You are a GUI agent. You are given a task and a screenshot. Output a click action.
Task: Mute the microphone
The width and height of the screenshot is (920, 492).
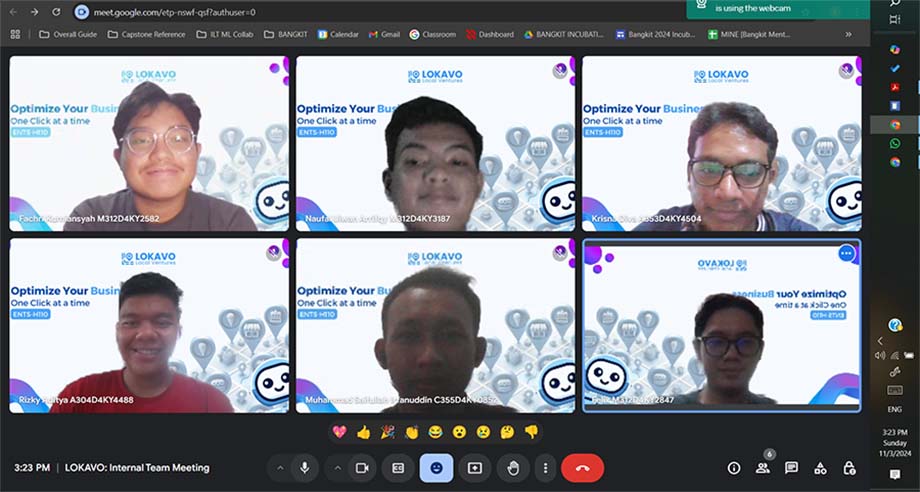click(304, 468)
